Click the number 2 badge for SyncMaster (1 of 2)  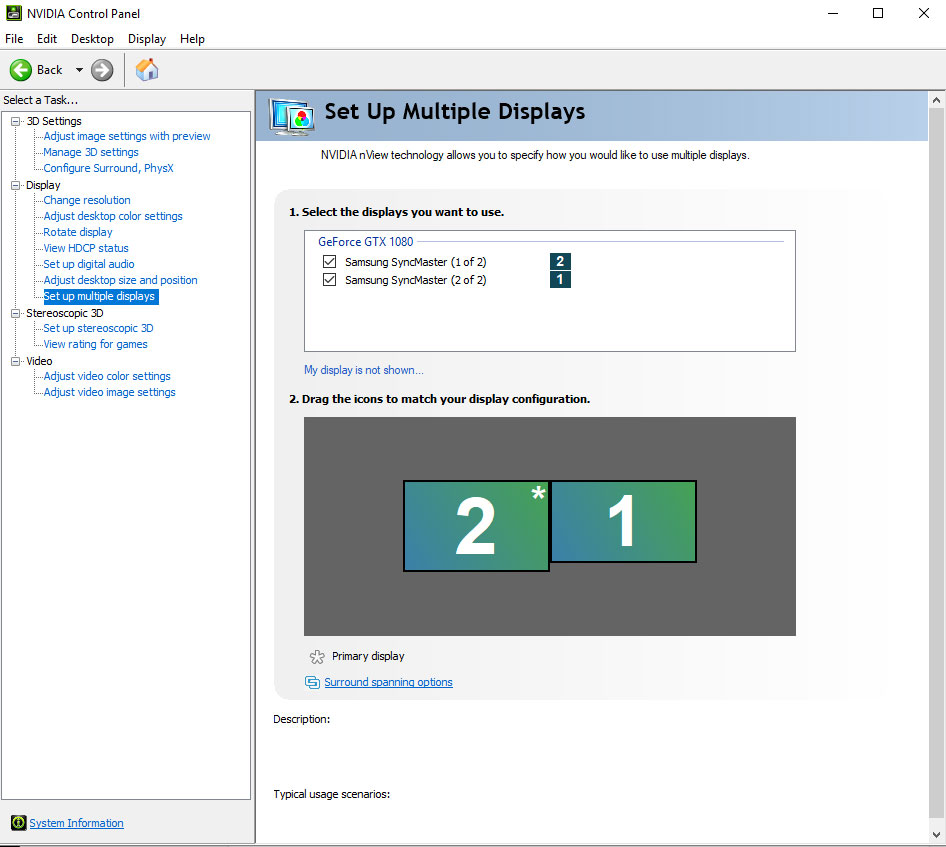pos(560,261)
